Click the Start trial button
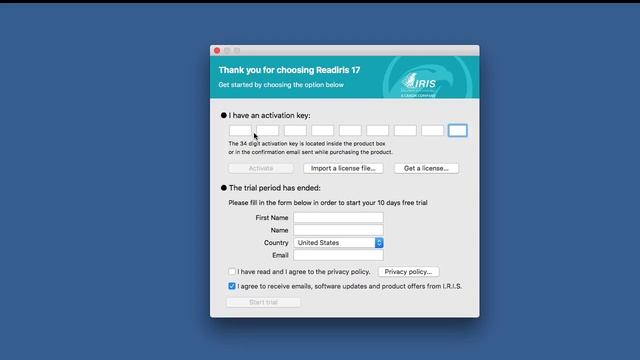 pos(263,302)
